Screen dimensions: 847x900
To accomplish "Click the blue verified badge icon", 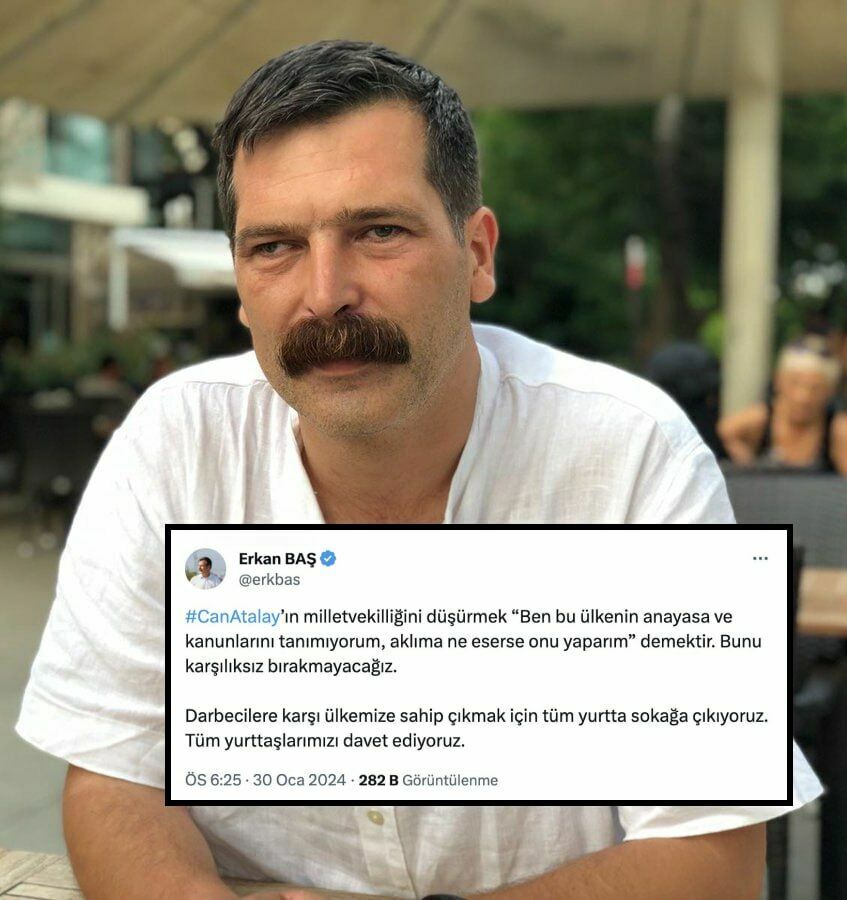I will (x=328, y=558).
